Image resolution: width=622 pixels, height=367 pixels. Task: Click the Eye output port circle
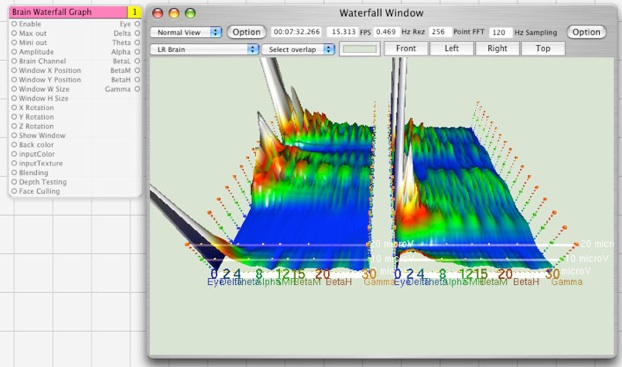point(137,24)
